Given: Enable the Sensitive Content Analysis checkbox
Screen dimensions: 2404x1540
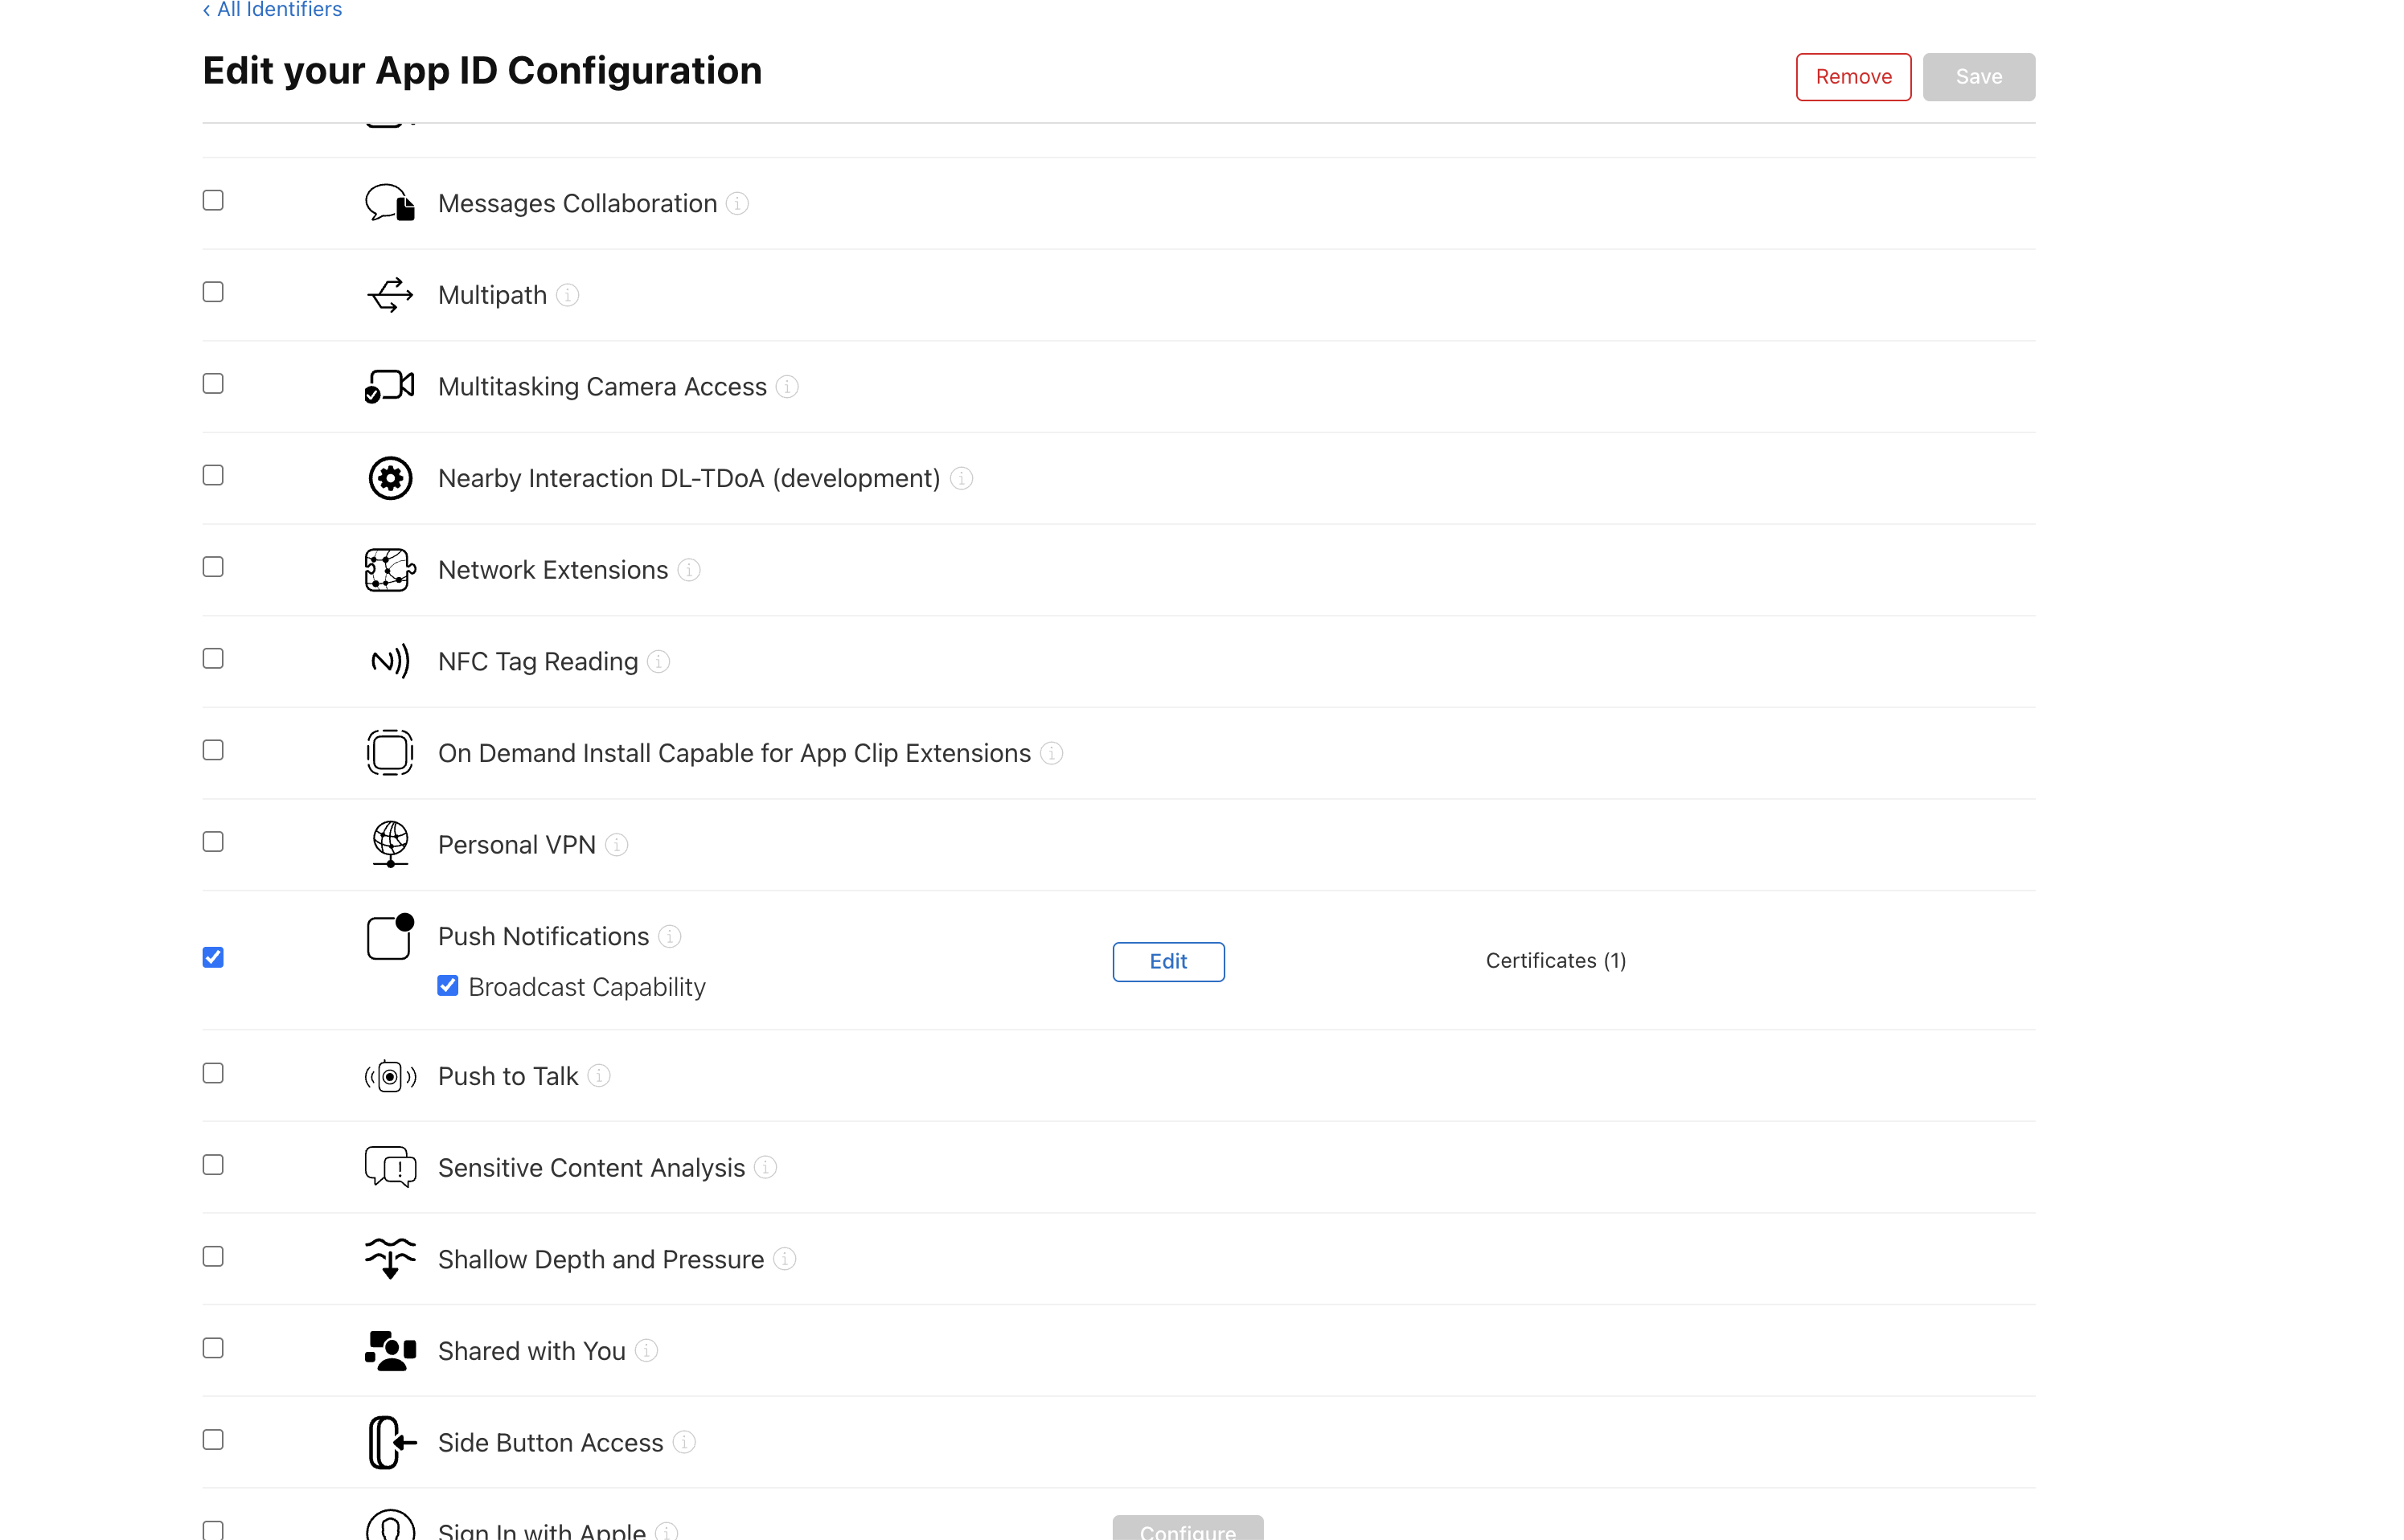Looking at the screenshot, I should 213,1164.
